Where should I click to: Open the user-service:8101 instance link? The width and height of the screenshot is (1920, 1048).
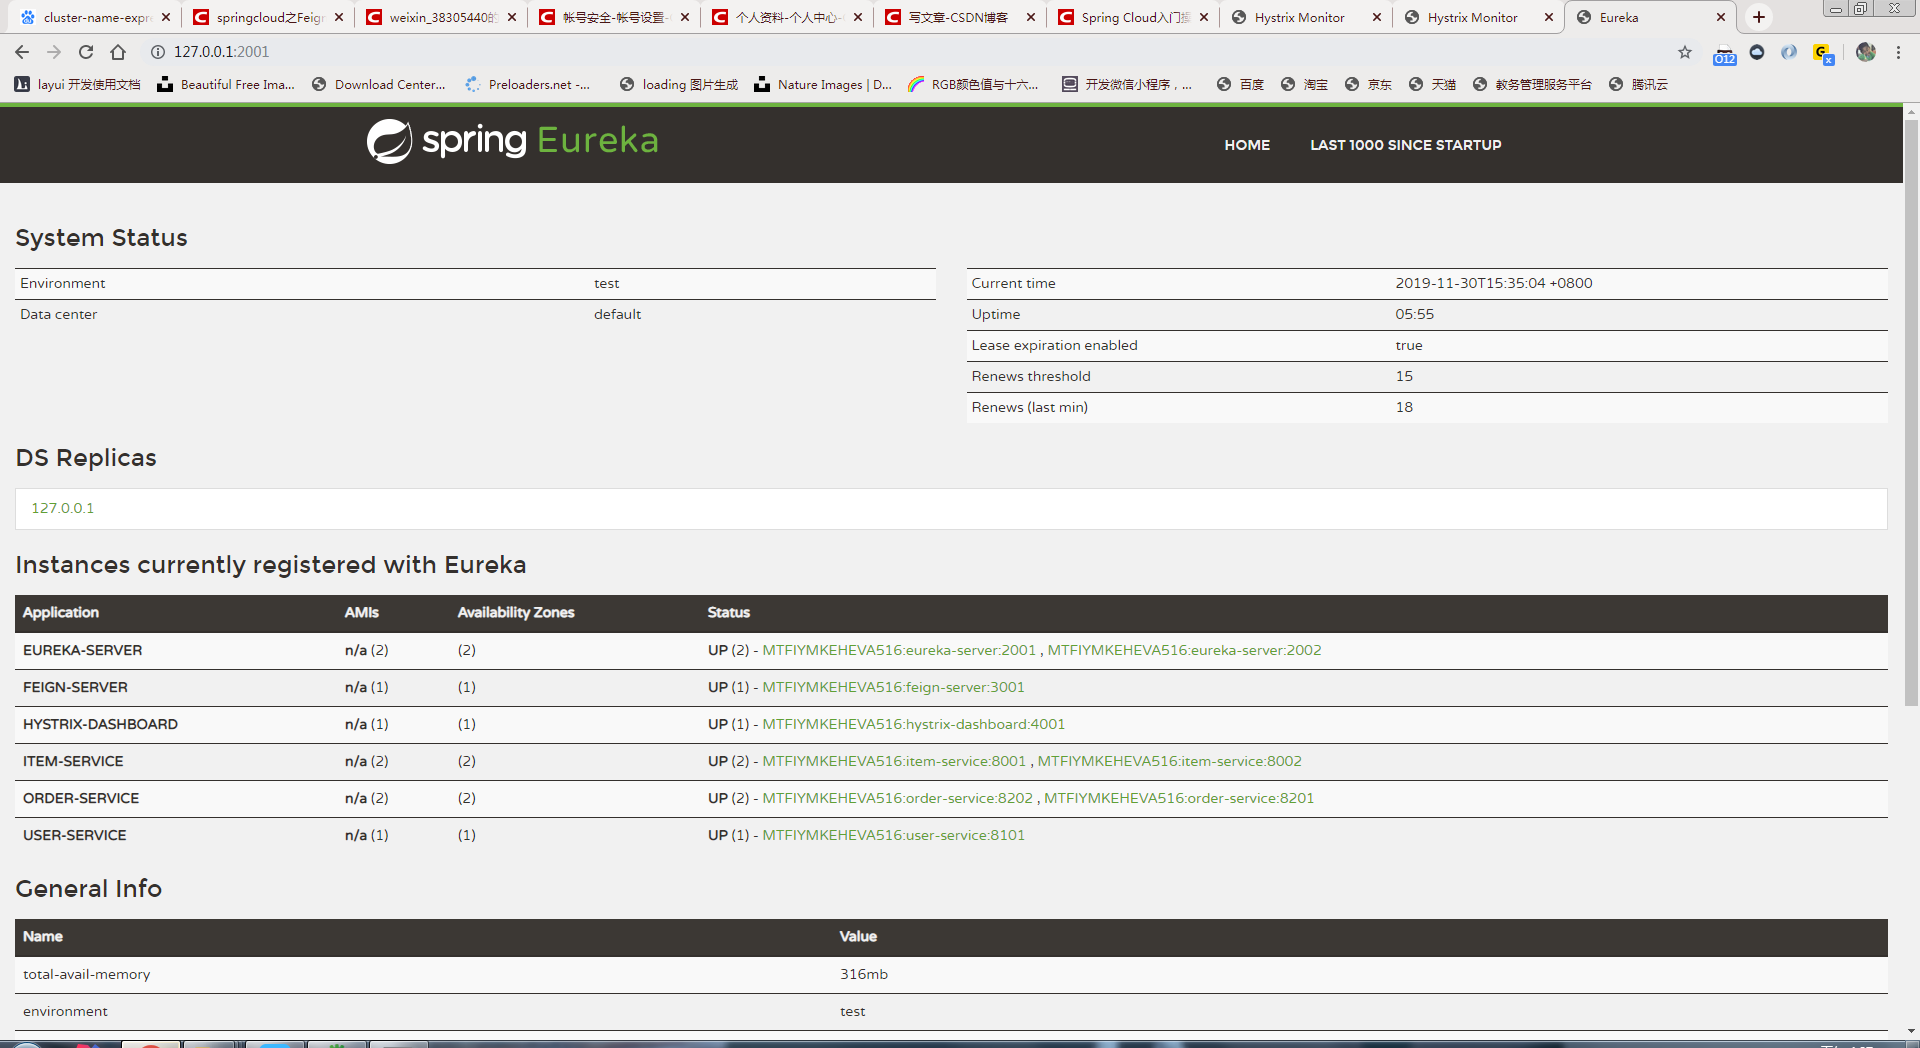pyautogui.click(x=893, y=835)
